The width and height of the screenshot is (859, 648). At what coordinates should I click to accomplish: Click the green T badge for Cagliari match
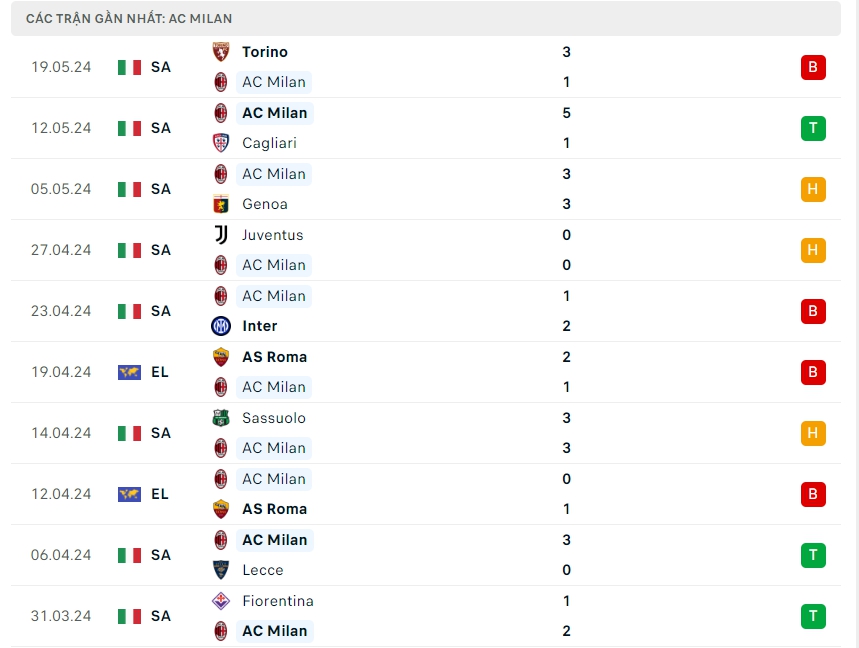tap(813, 128)
